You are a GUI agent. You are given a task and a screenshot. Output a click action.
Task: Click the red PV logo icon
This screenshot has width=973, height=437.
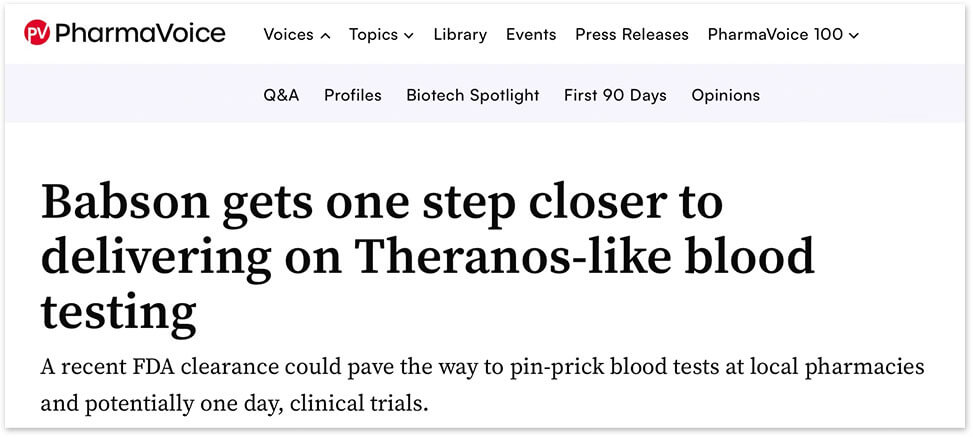pos(37,34)
